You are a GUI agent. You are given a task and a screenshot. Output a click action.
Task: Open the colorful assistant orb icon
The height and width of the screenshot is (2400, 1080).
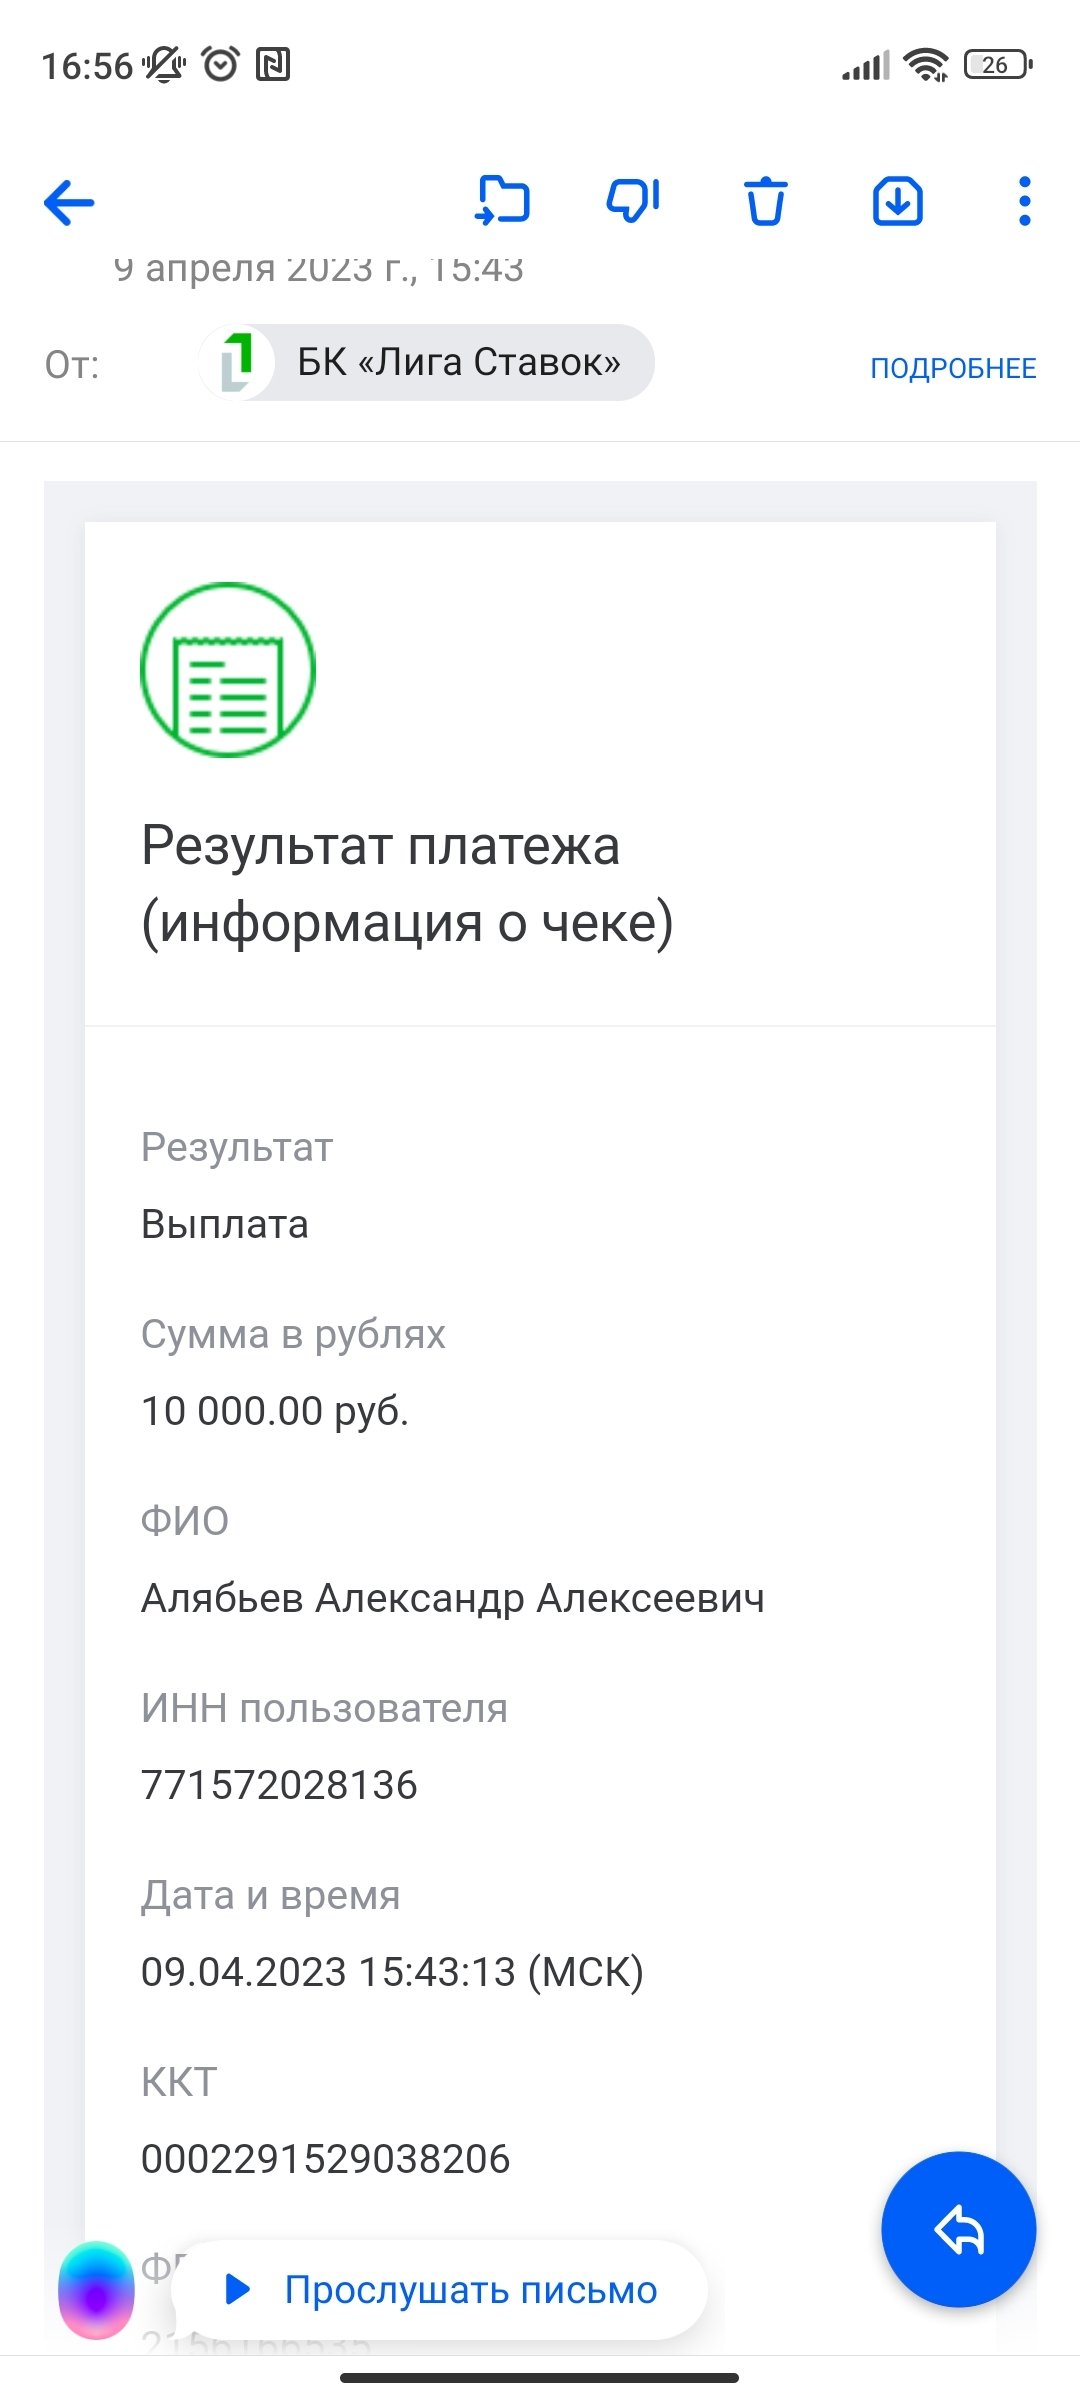point(96,2290)
